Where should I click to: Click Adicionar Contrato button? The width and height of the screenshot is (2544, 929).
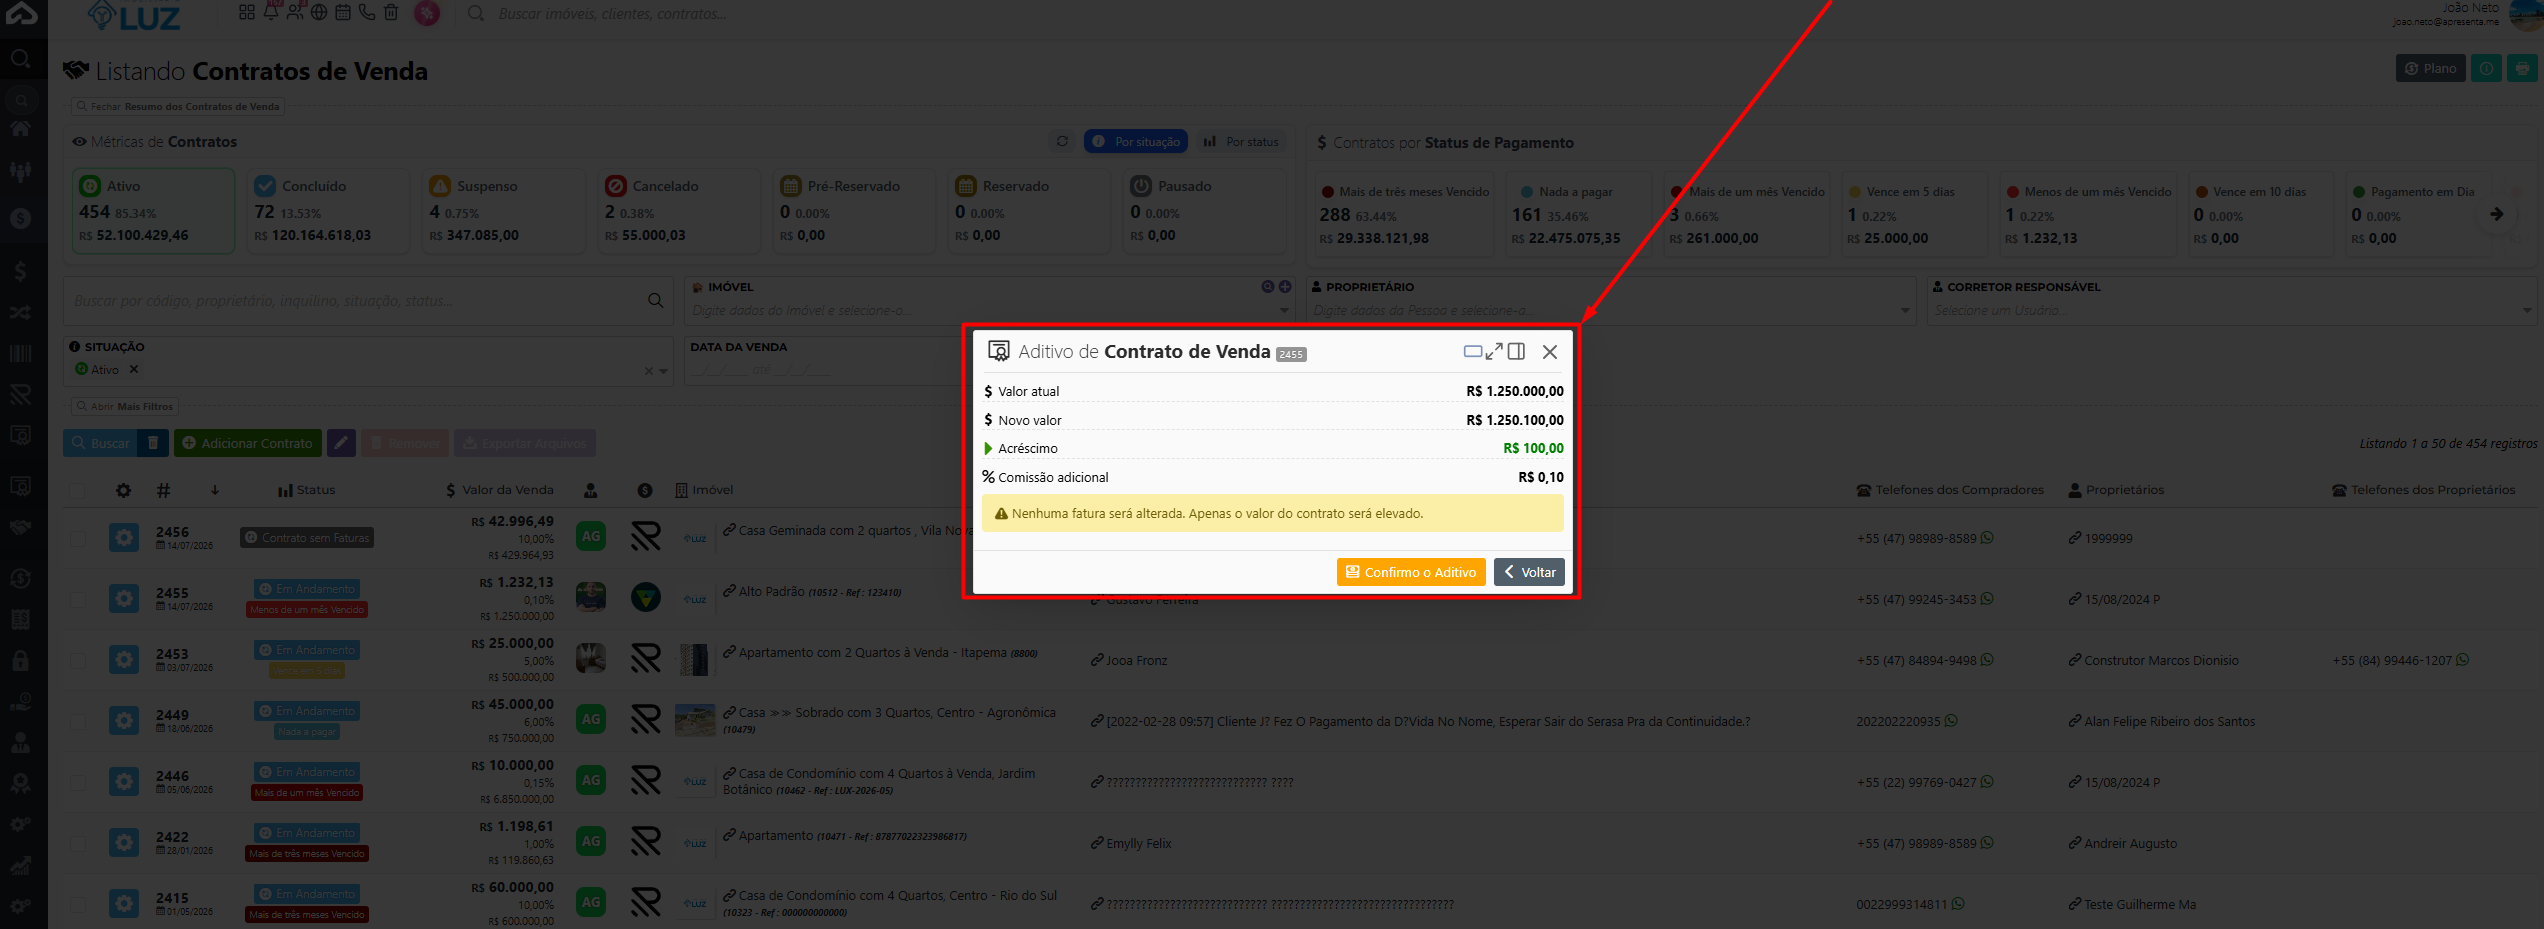(248, 443)
